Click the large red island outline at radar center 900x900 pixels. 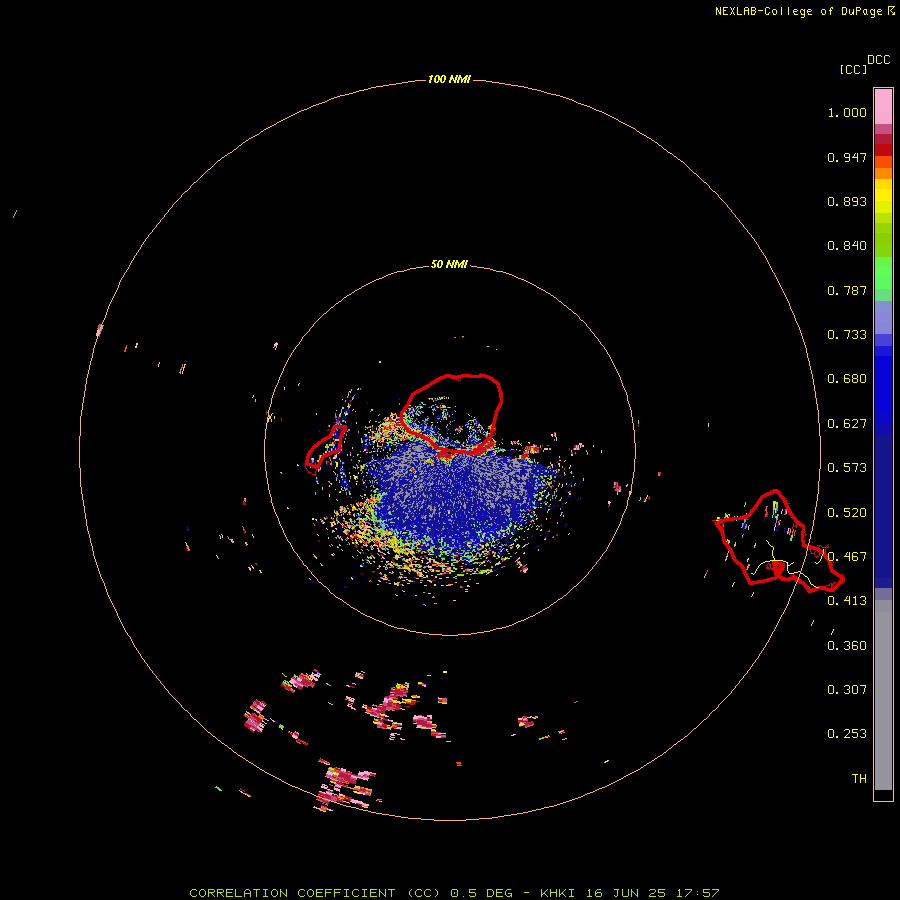pos(452,414)
